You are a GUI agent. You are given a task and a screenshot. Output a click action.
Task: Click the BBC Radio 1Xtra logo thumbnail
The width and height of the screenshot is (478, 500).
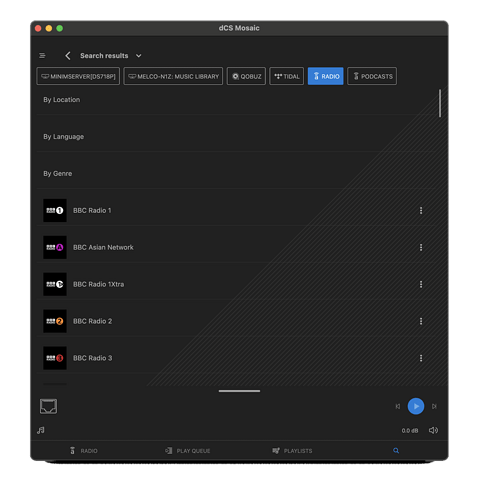pos(55,284)
